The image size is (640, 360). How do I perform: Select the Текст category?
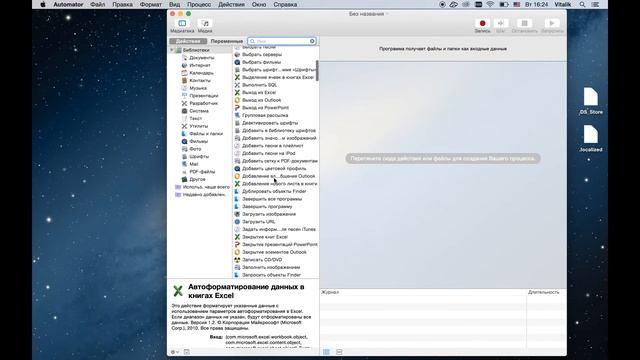[196, 118]
